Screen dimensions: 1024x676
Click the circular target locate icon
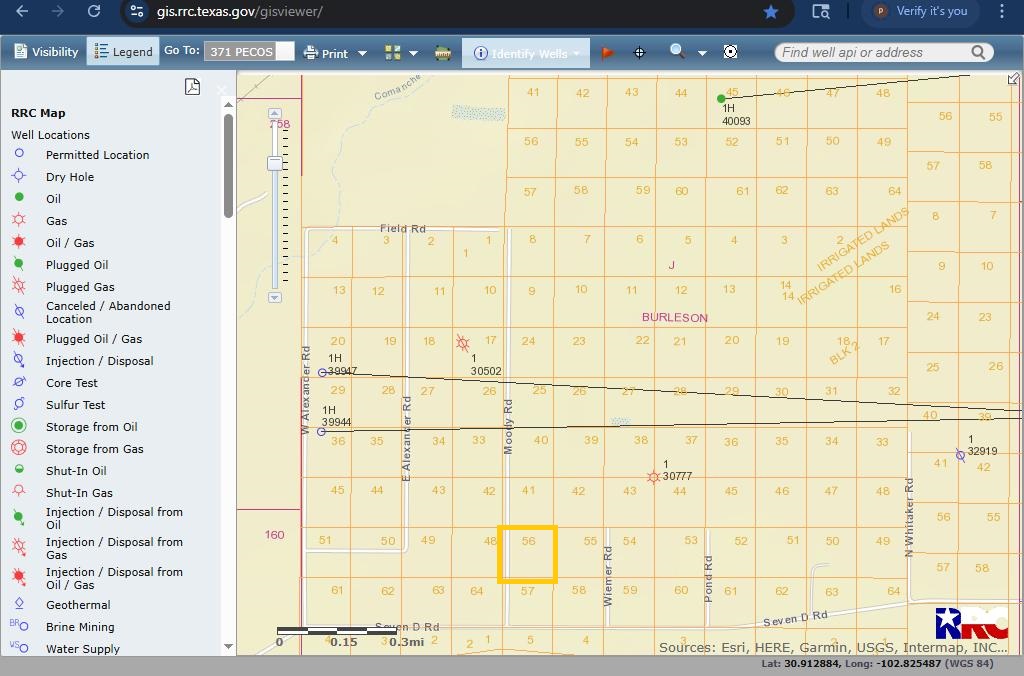click(x=730, y=52)
